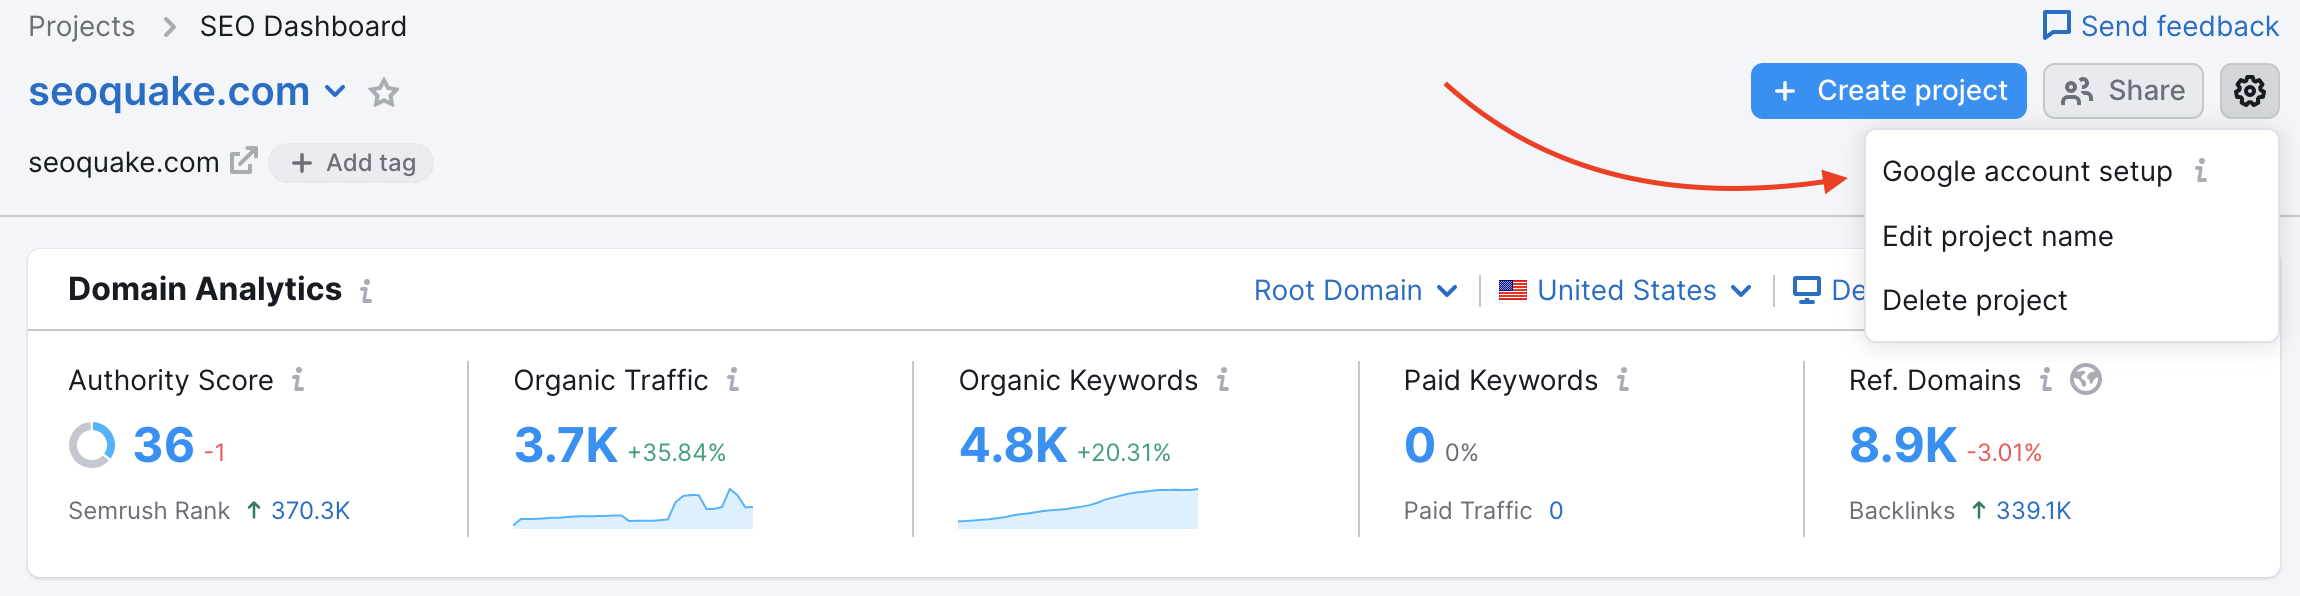
Task: Click the globe icon beside Ref. Domains
Action: coord(2086,379)
